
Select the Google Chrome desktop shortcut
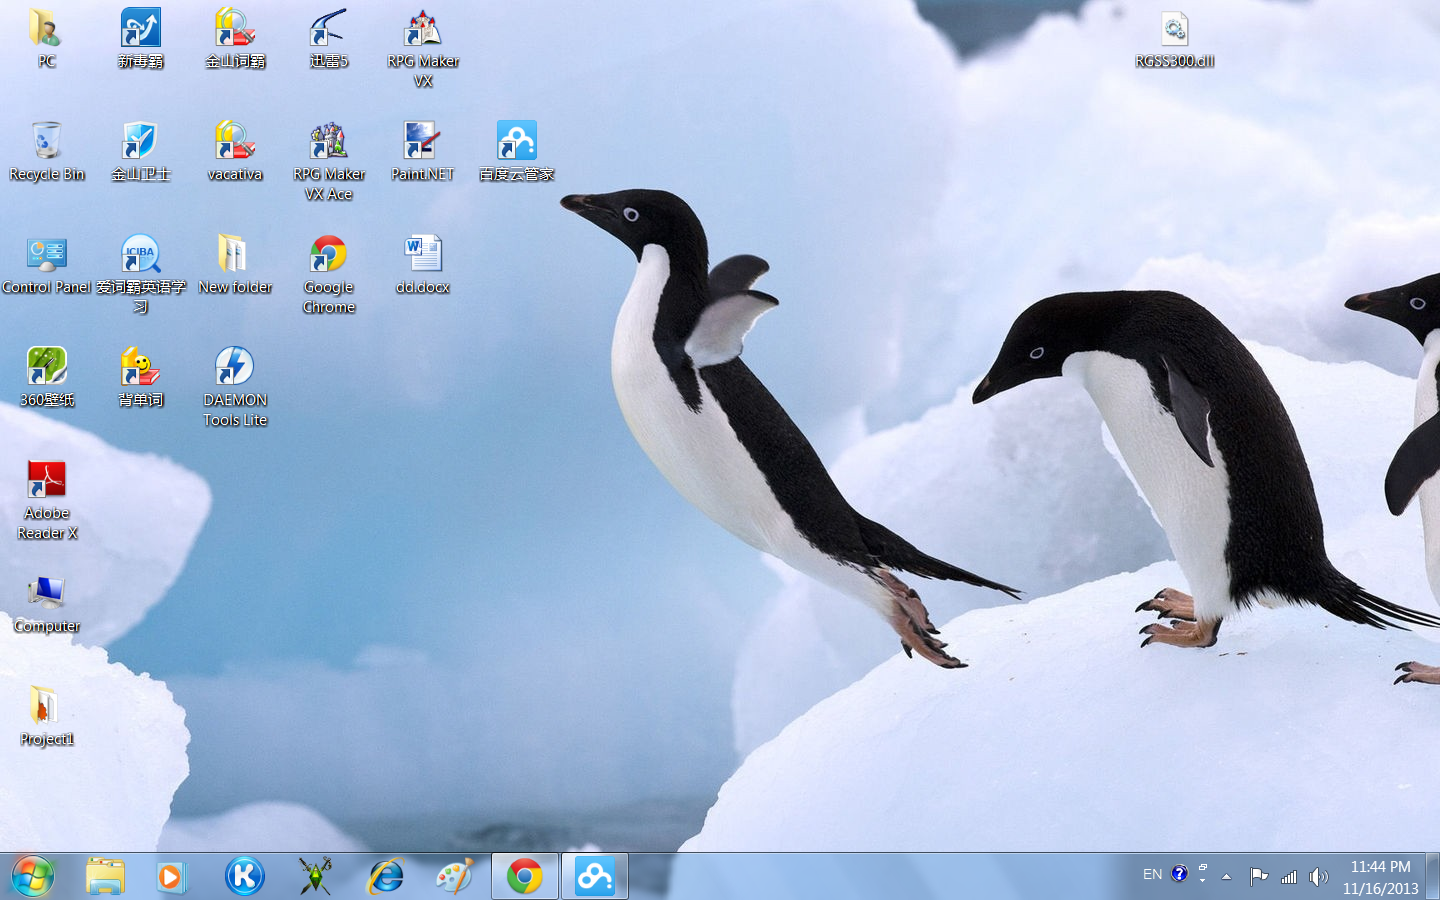pyautogui.click(x=329, y=274)
